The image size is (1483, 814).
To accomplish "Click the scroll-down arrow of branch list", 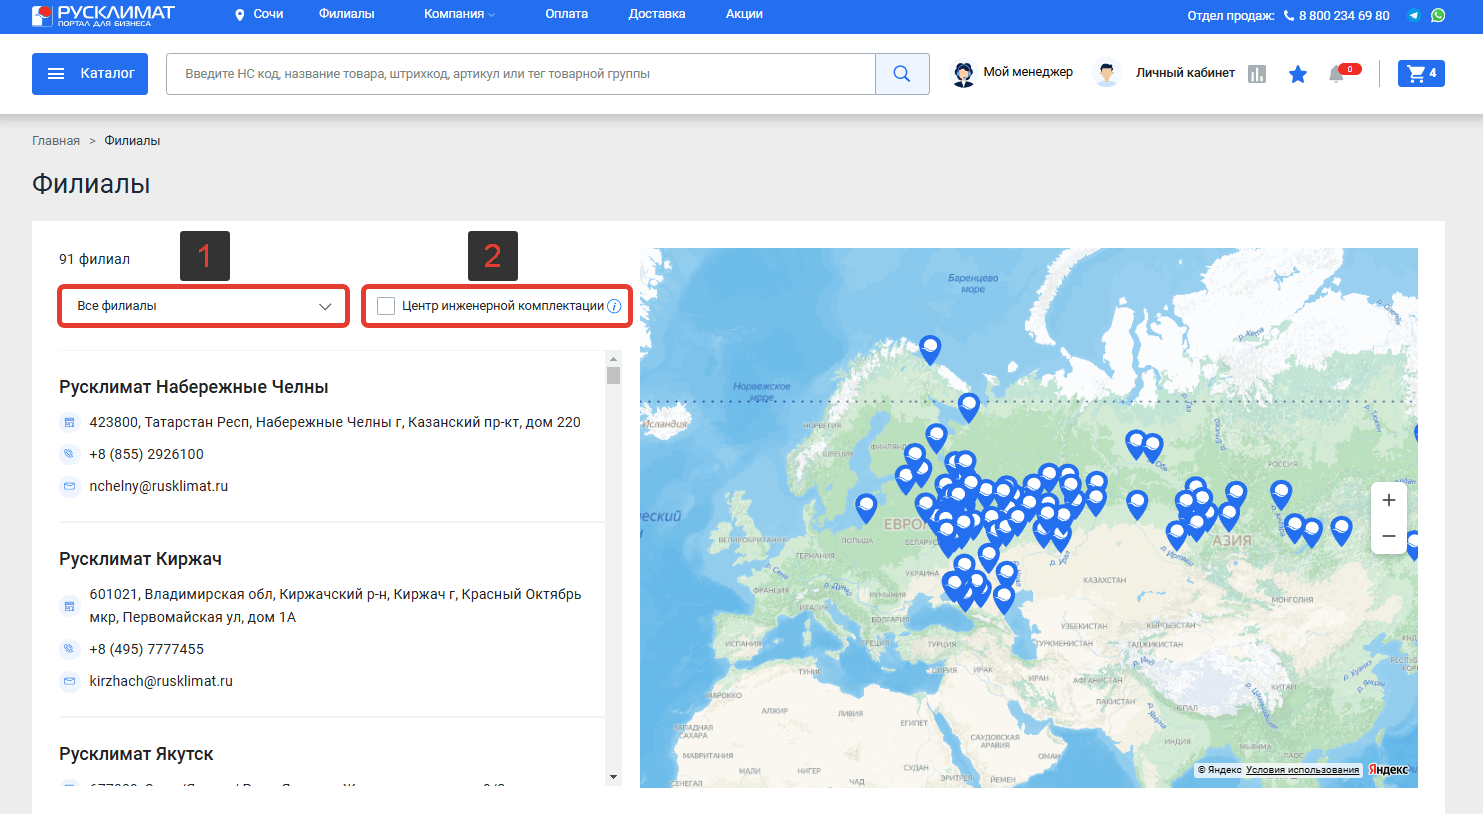I will tap(613, 777).
